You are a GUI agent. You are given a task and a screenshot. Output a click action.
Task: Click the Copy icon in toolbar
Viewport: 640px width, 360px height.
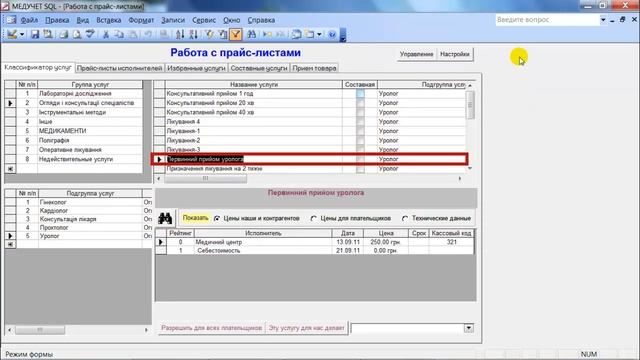point(119,35)
